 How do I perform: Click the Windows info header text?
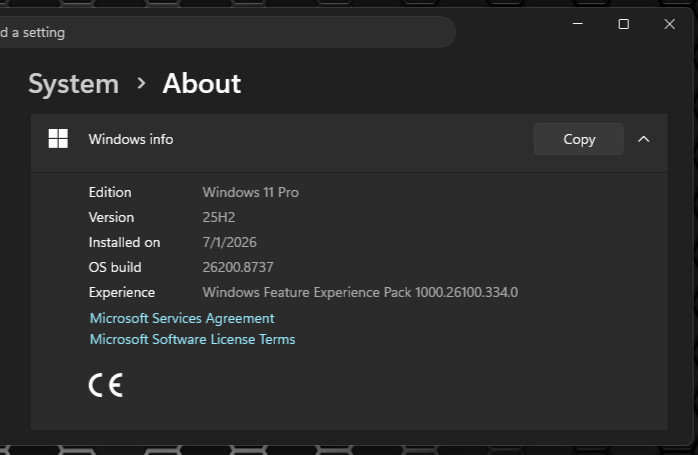tap(131, 139)
